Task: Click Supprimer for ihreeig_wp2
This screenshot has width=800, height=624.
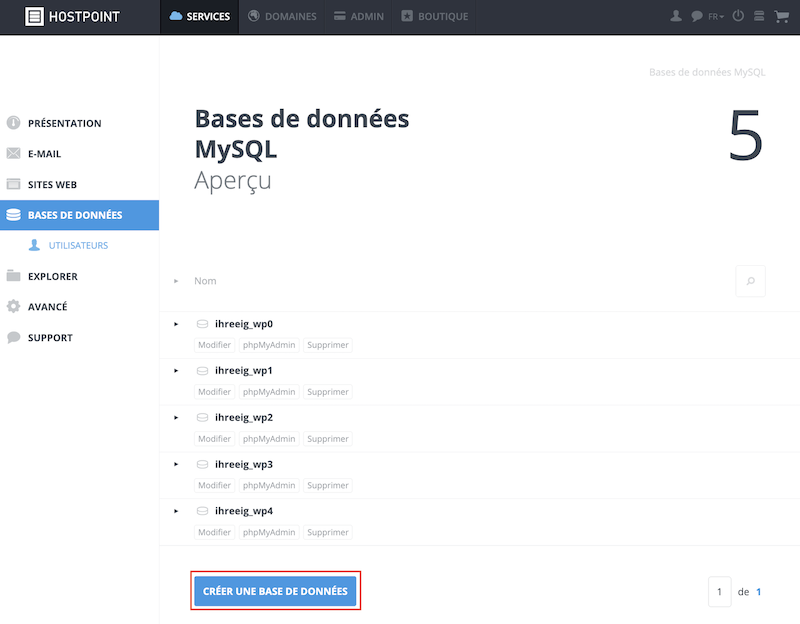Action: [x=328, y=439]
